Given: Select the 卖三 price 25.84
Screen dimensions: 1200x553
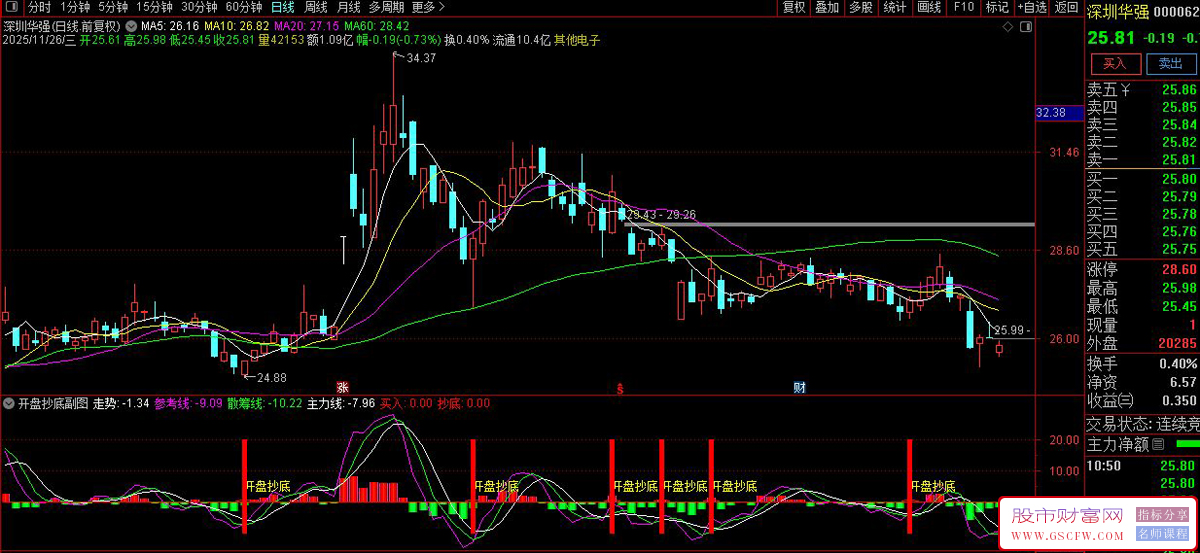Looking at the screenshot, I should [1180, 124].
